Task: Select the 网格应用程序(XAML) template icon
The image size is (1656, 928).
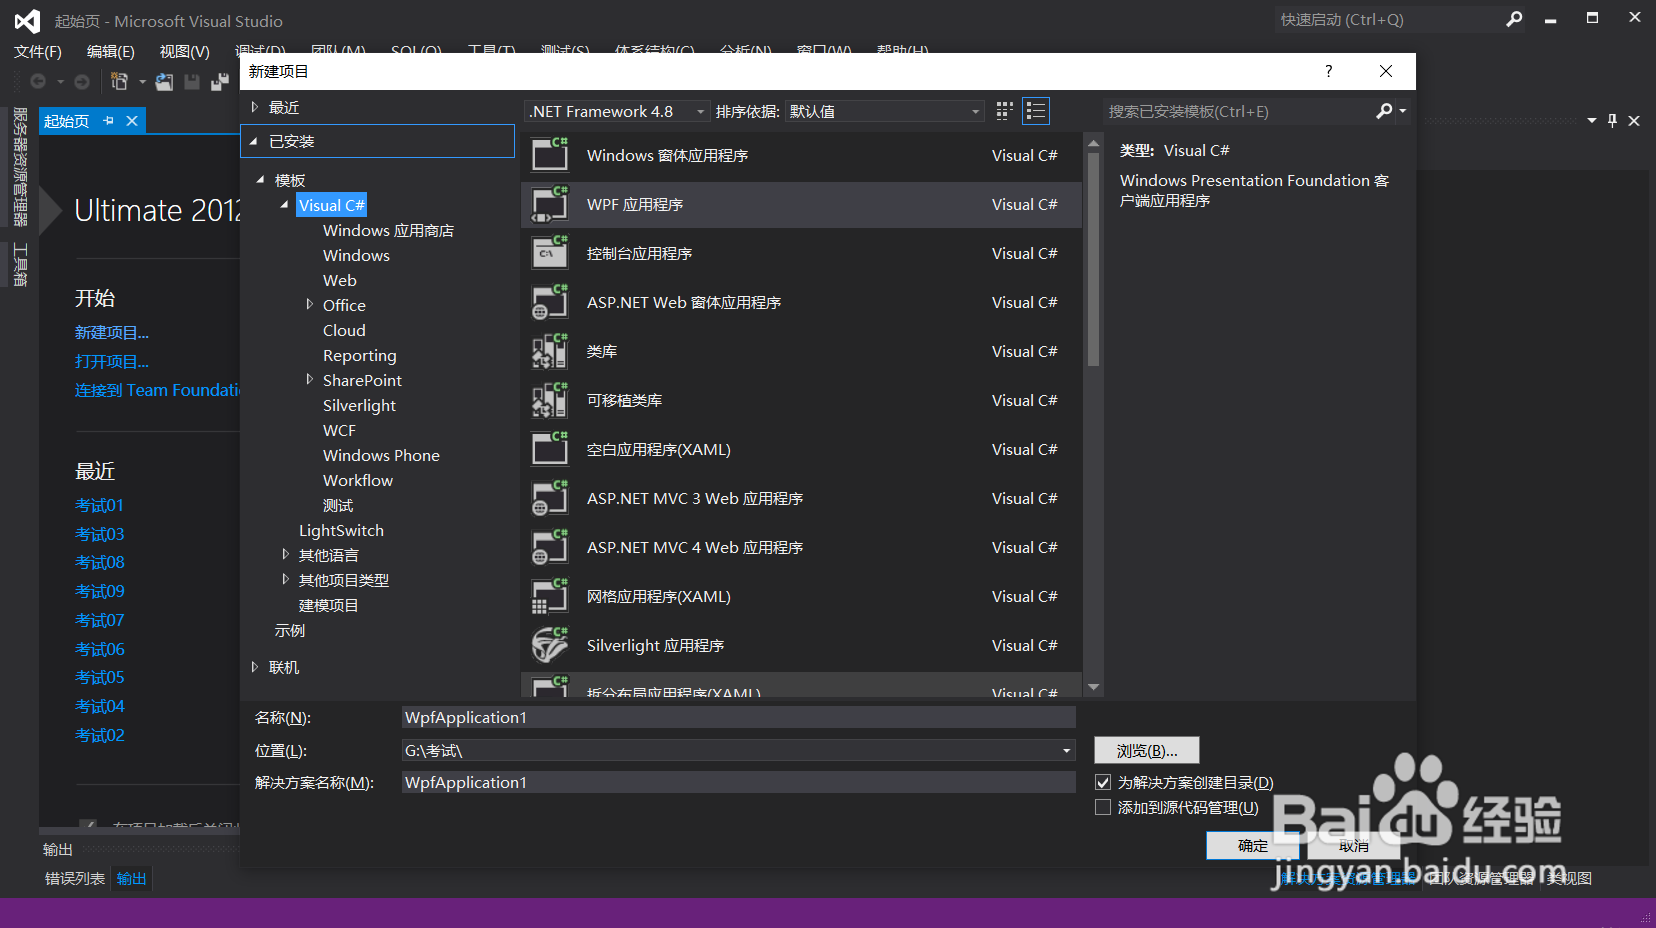Action: pos(550,596)
